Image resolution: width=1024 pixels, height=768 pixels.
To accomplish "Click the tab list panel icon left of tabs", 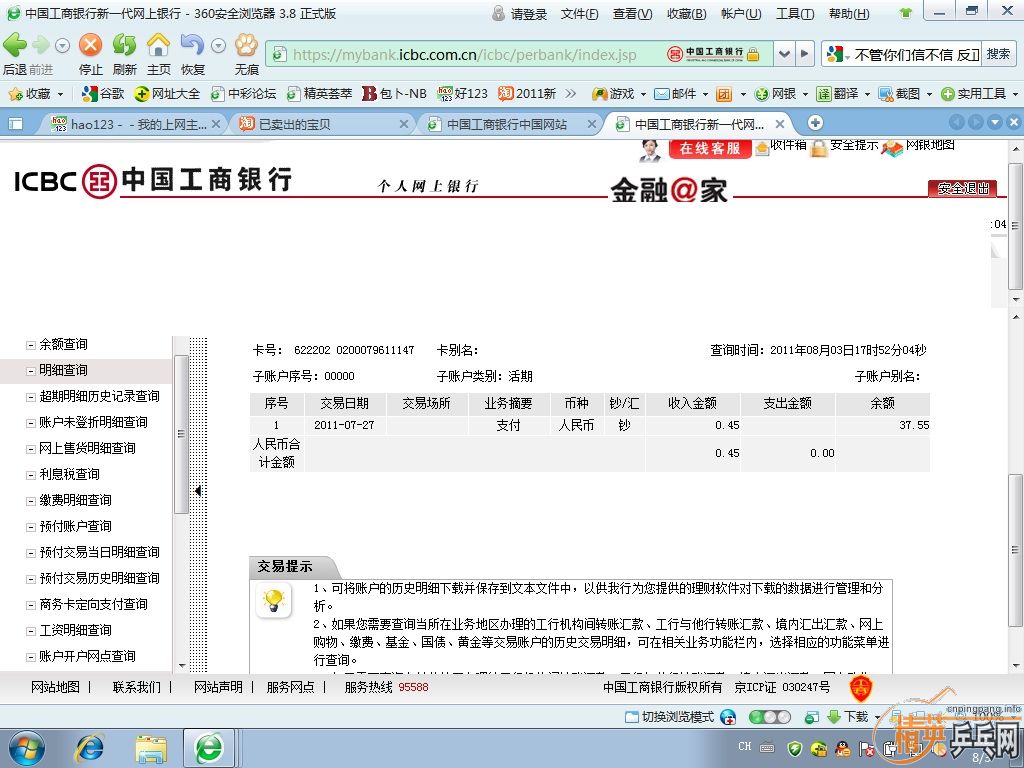I will (x=16, y=123).
